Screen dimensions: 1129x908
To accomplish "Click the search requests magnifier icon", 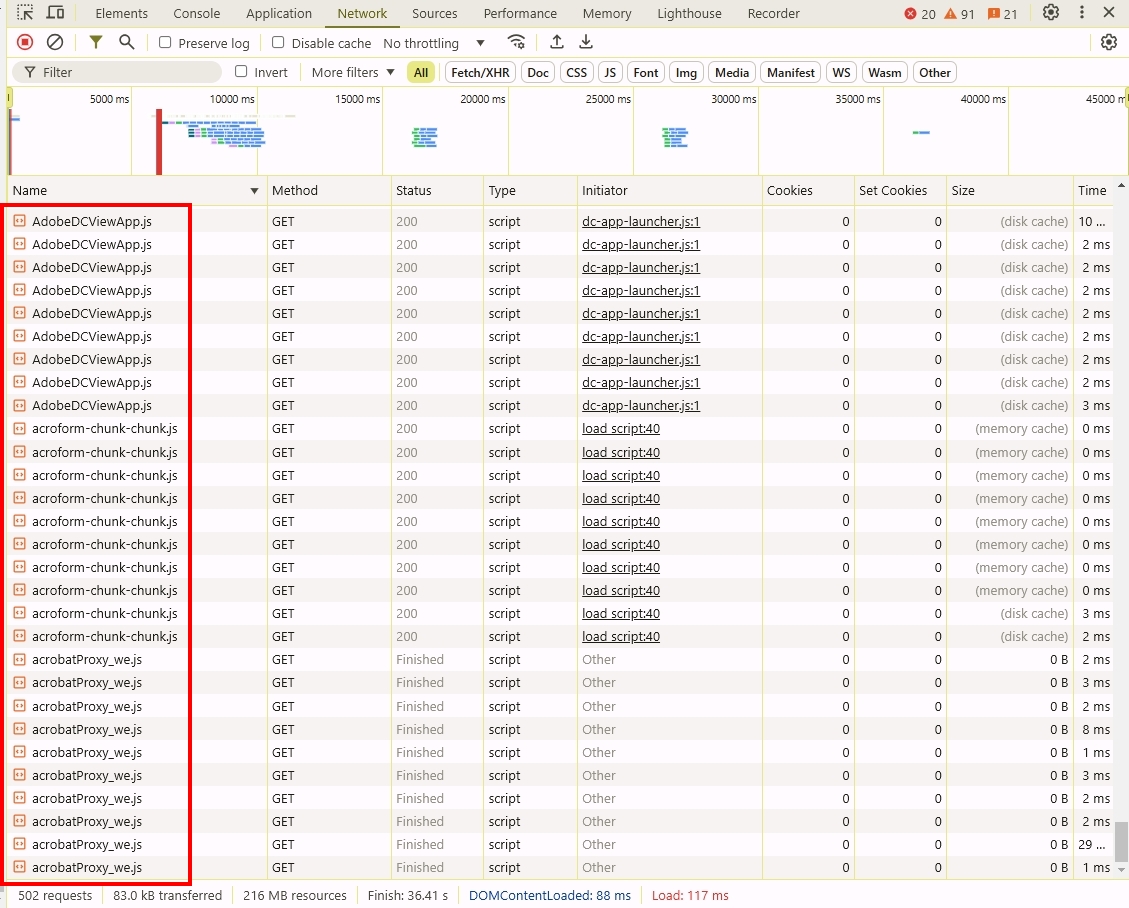I will [124, 42].
